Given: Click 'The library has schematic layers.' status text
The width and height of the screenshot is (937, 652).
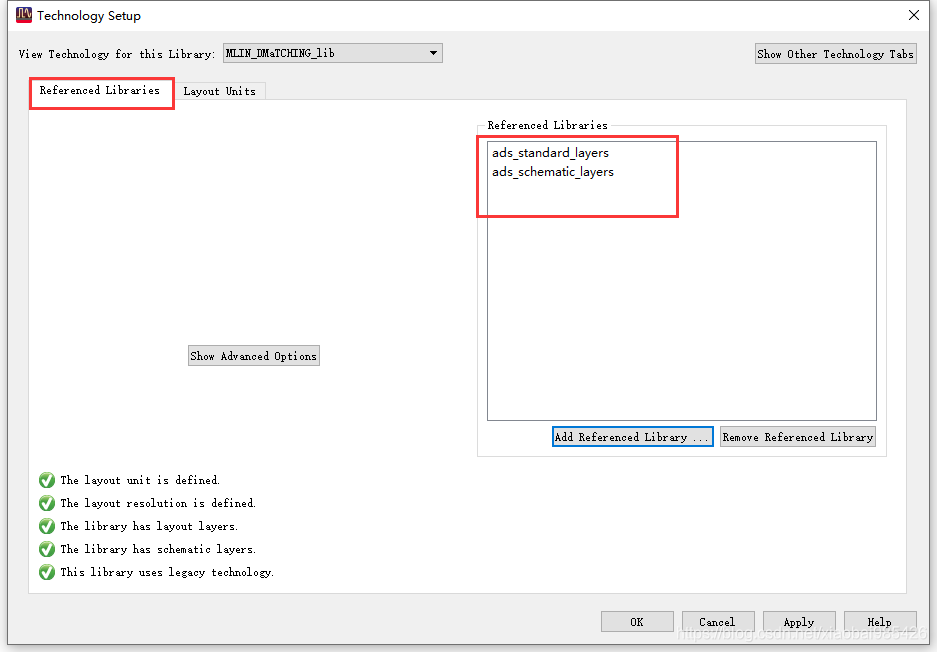Looking at the screenshot, I should pyautogui.click(x=158, y=549).
